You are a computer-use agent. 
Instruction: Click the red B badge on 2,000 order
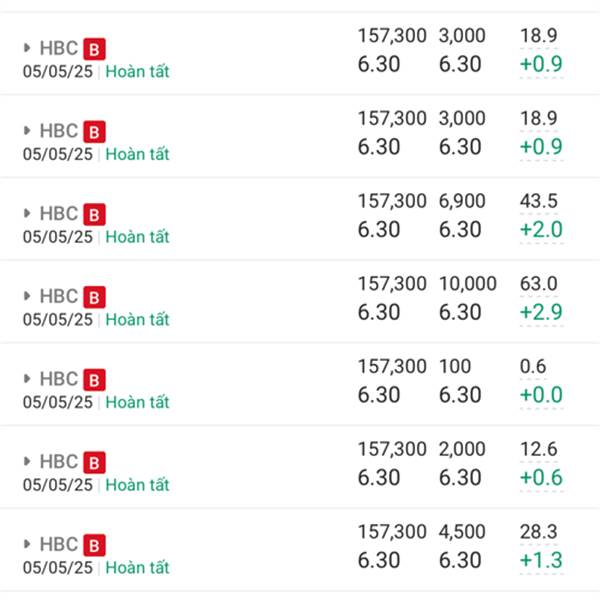(95, 463)
